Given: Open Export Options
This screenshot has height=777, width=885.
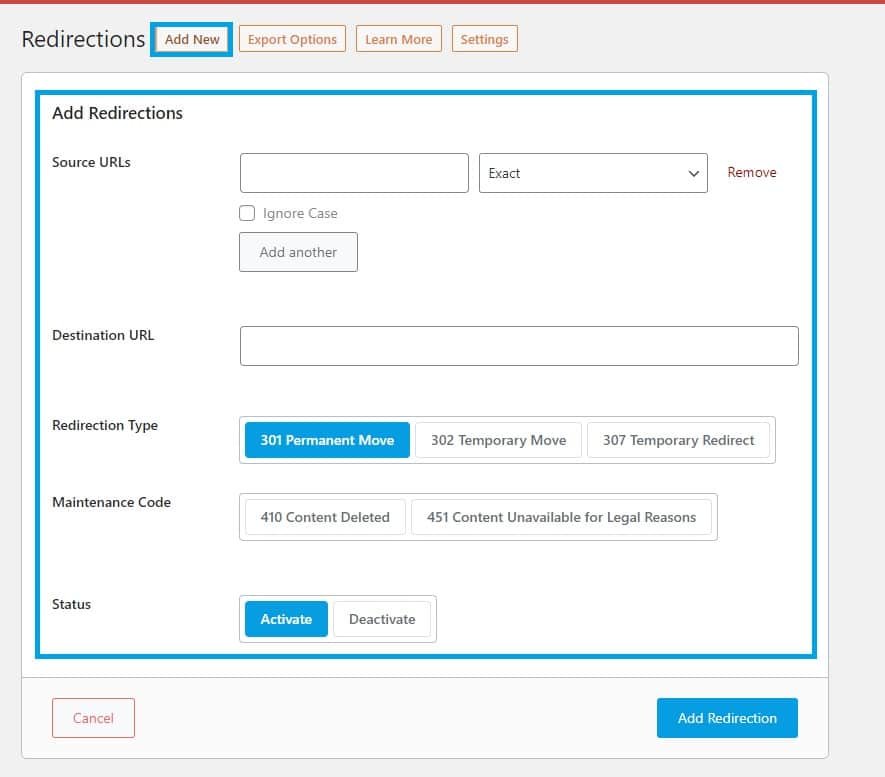Looking at the screenshot, I should [x=292, y=39].
